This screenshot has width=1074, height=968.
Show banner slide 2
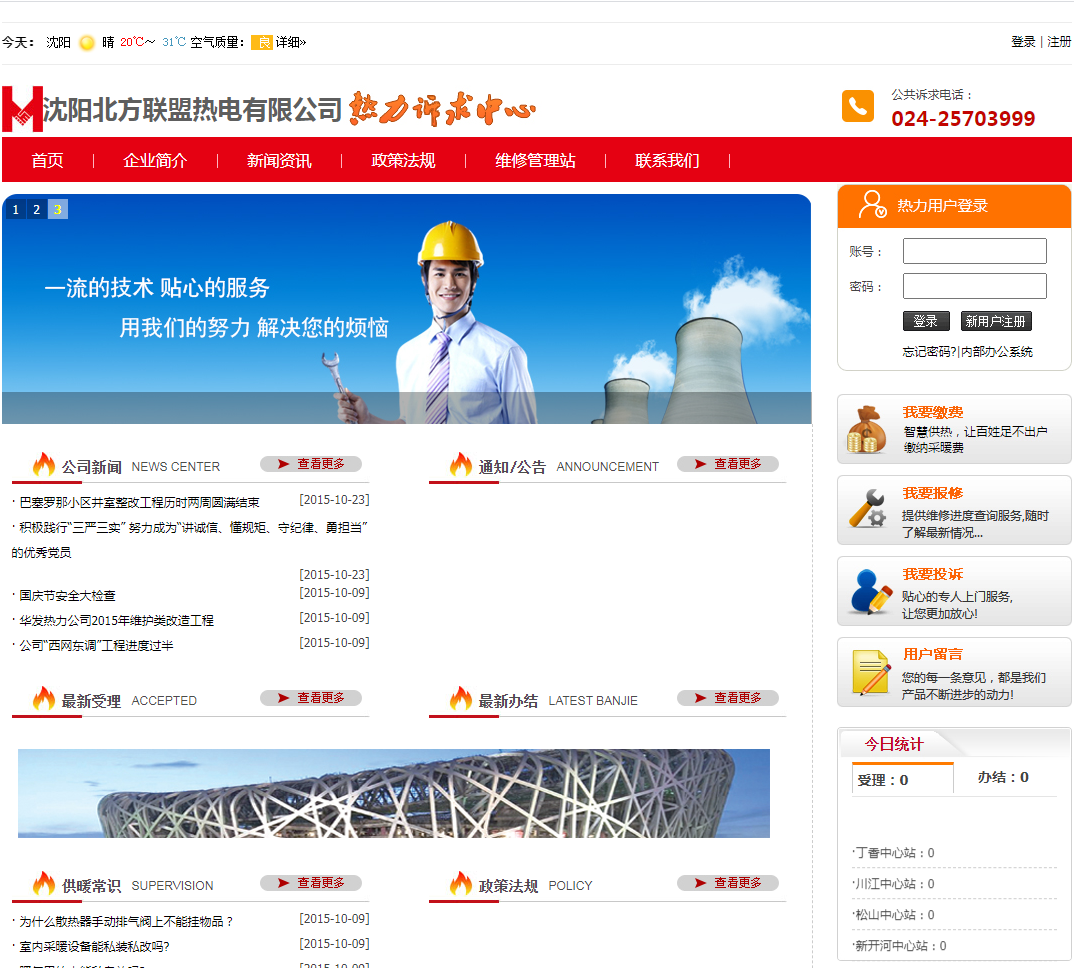pos(37,210)
